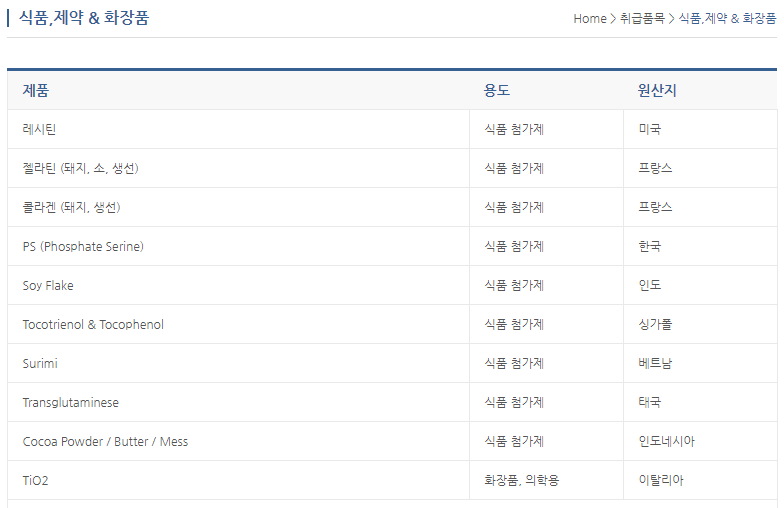
Task: Click the Soy Flake product entry
Action: click(48, 286)
